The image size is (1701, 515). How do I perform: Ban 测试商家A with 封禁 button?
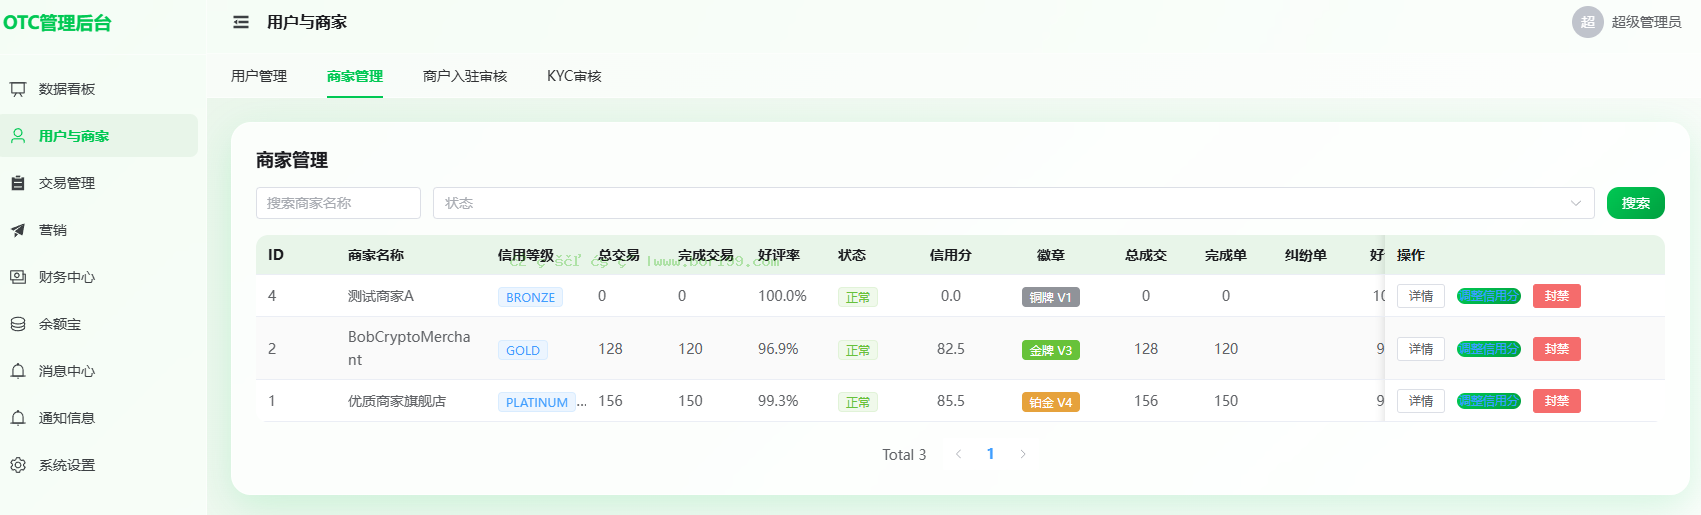pos(1557,296)
